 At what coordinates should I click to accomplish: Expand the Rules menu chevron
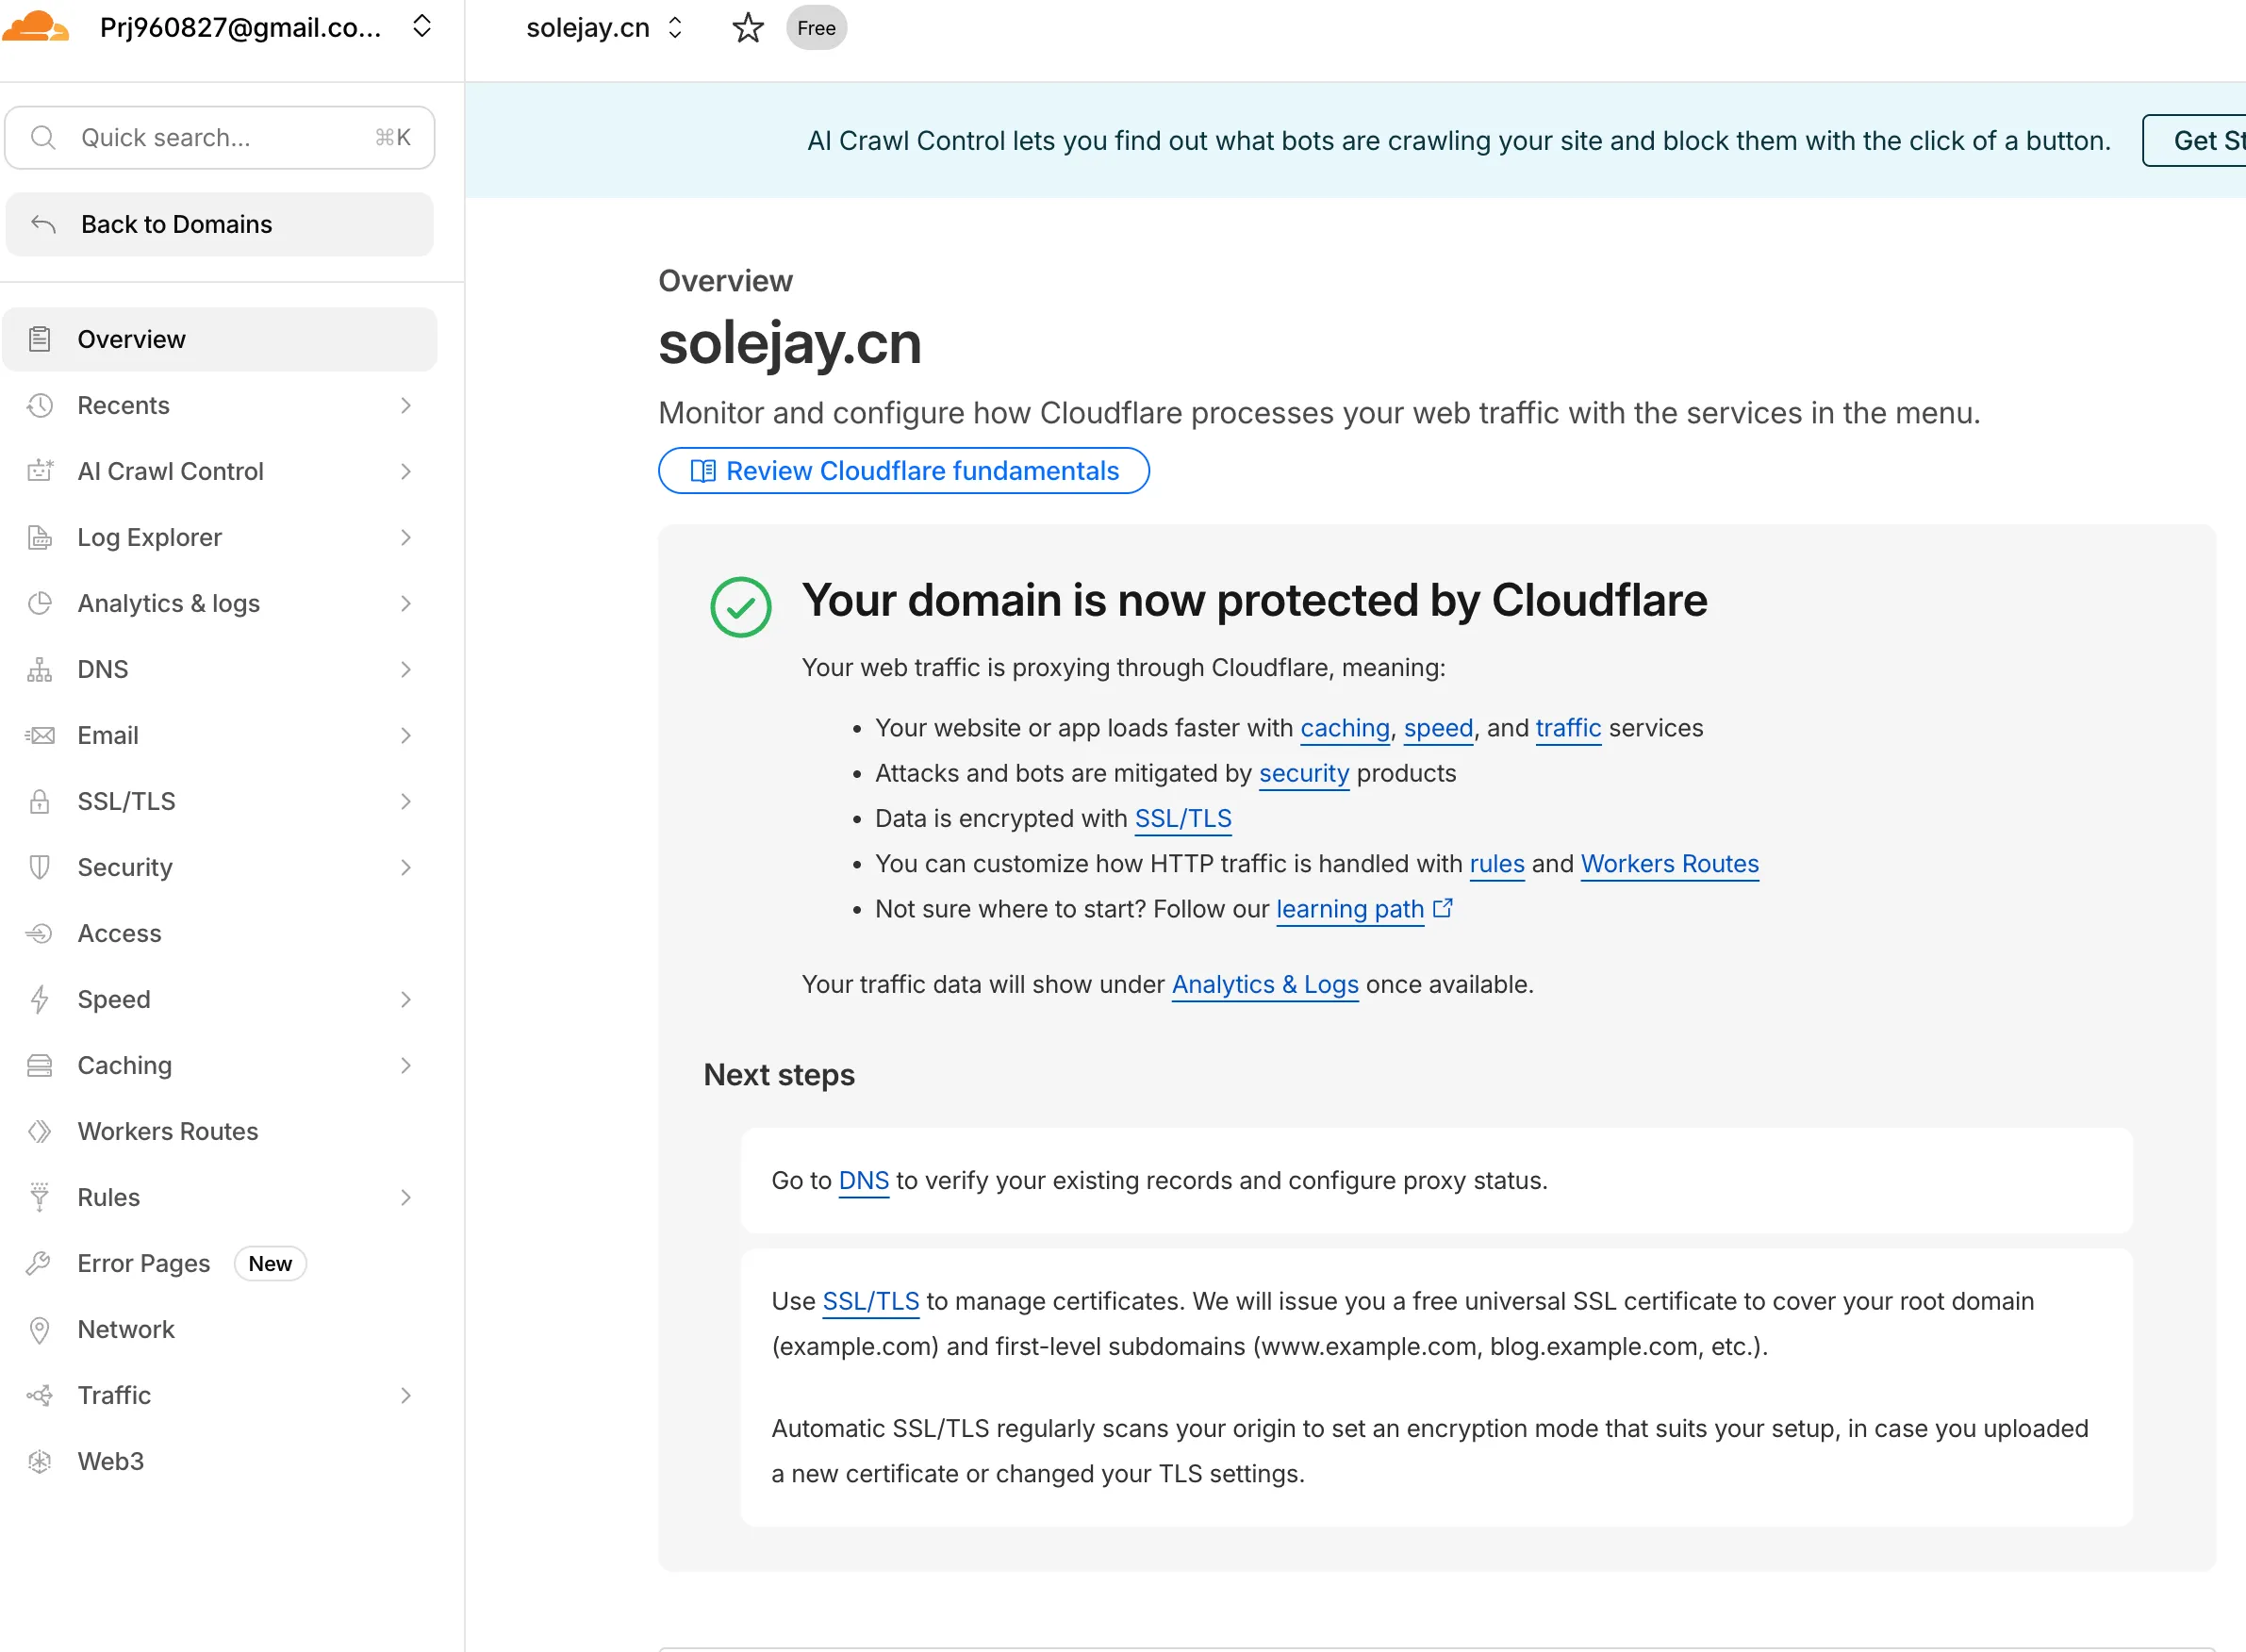coord(405,1197)
